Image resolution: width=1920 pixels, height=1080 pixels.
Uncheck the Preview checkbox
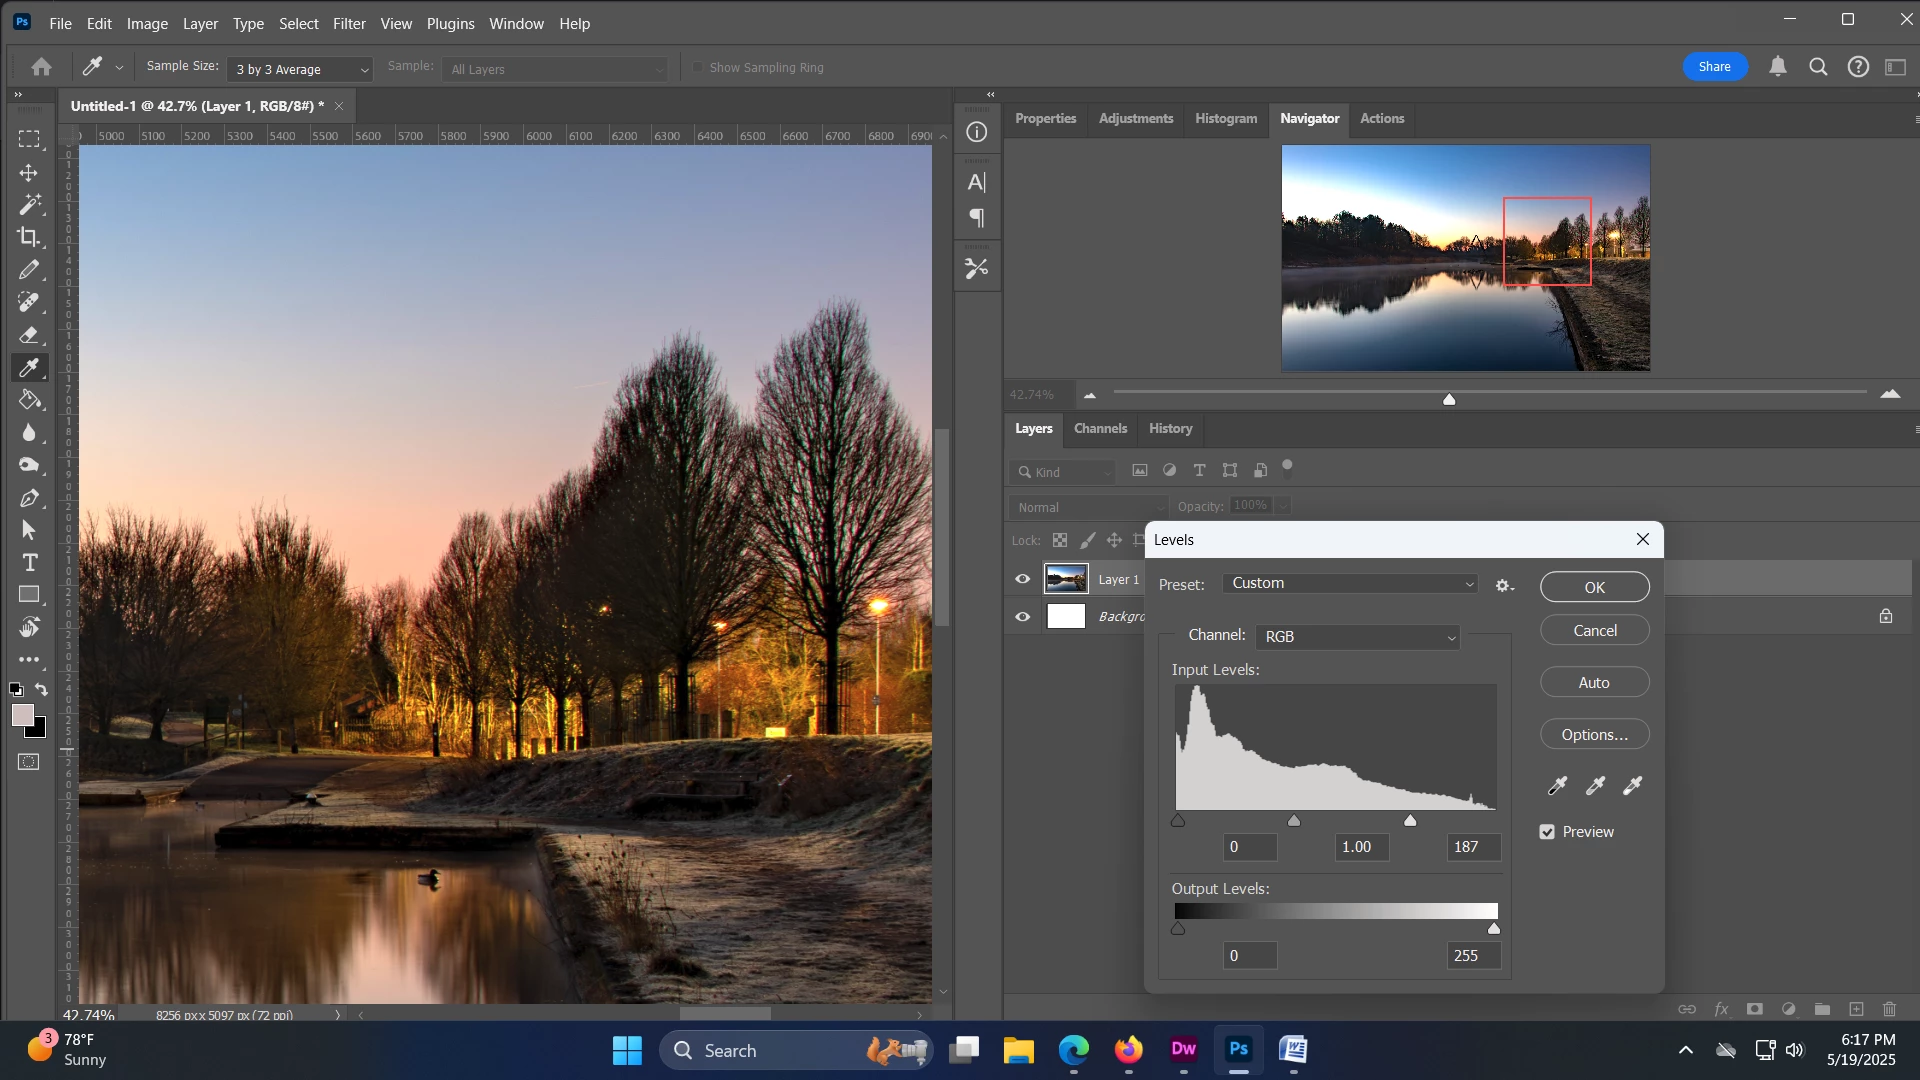pos(1547,832)
